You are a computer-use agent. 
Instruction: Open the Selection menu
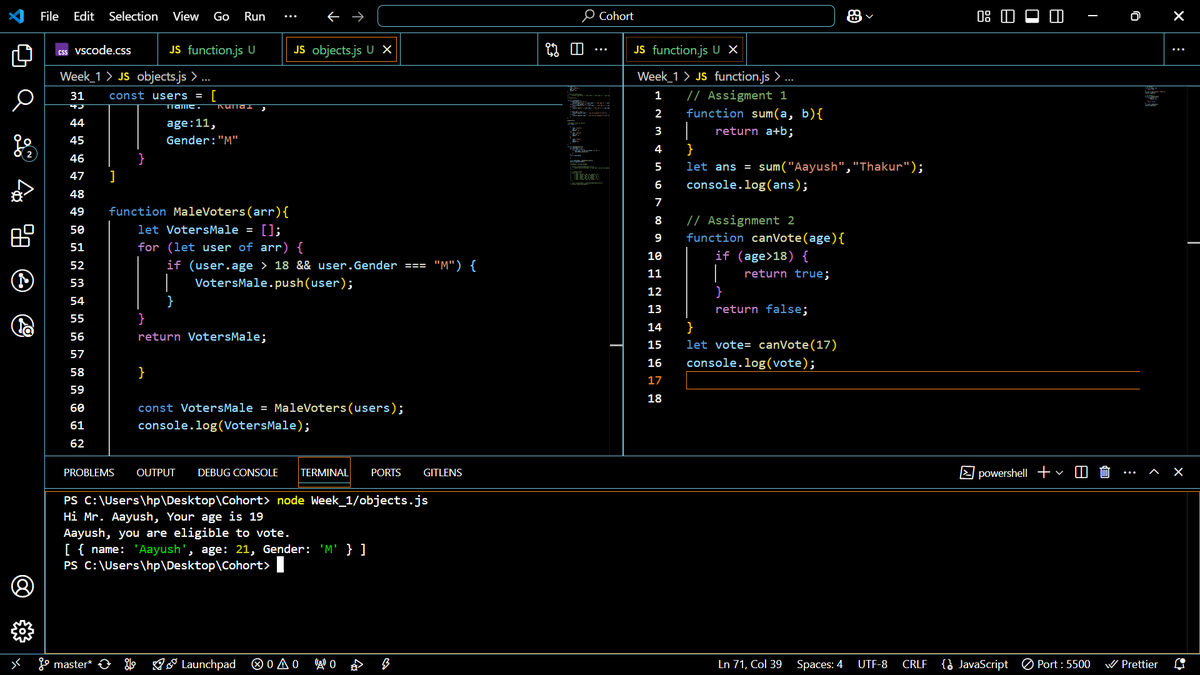tap(133, 16)
